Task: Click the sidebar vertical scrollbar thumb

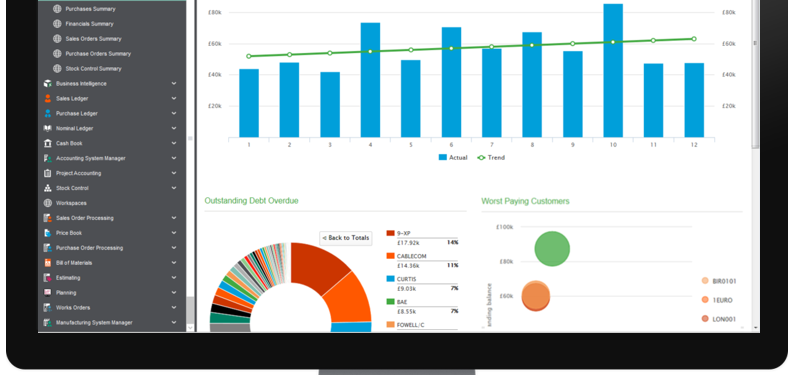Action: coord(190,310)
